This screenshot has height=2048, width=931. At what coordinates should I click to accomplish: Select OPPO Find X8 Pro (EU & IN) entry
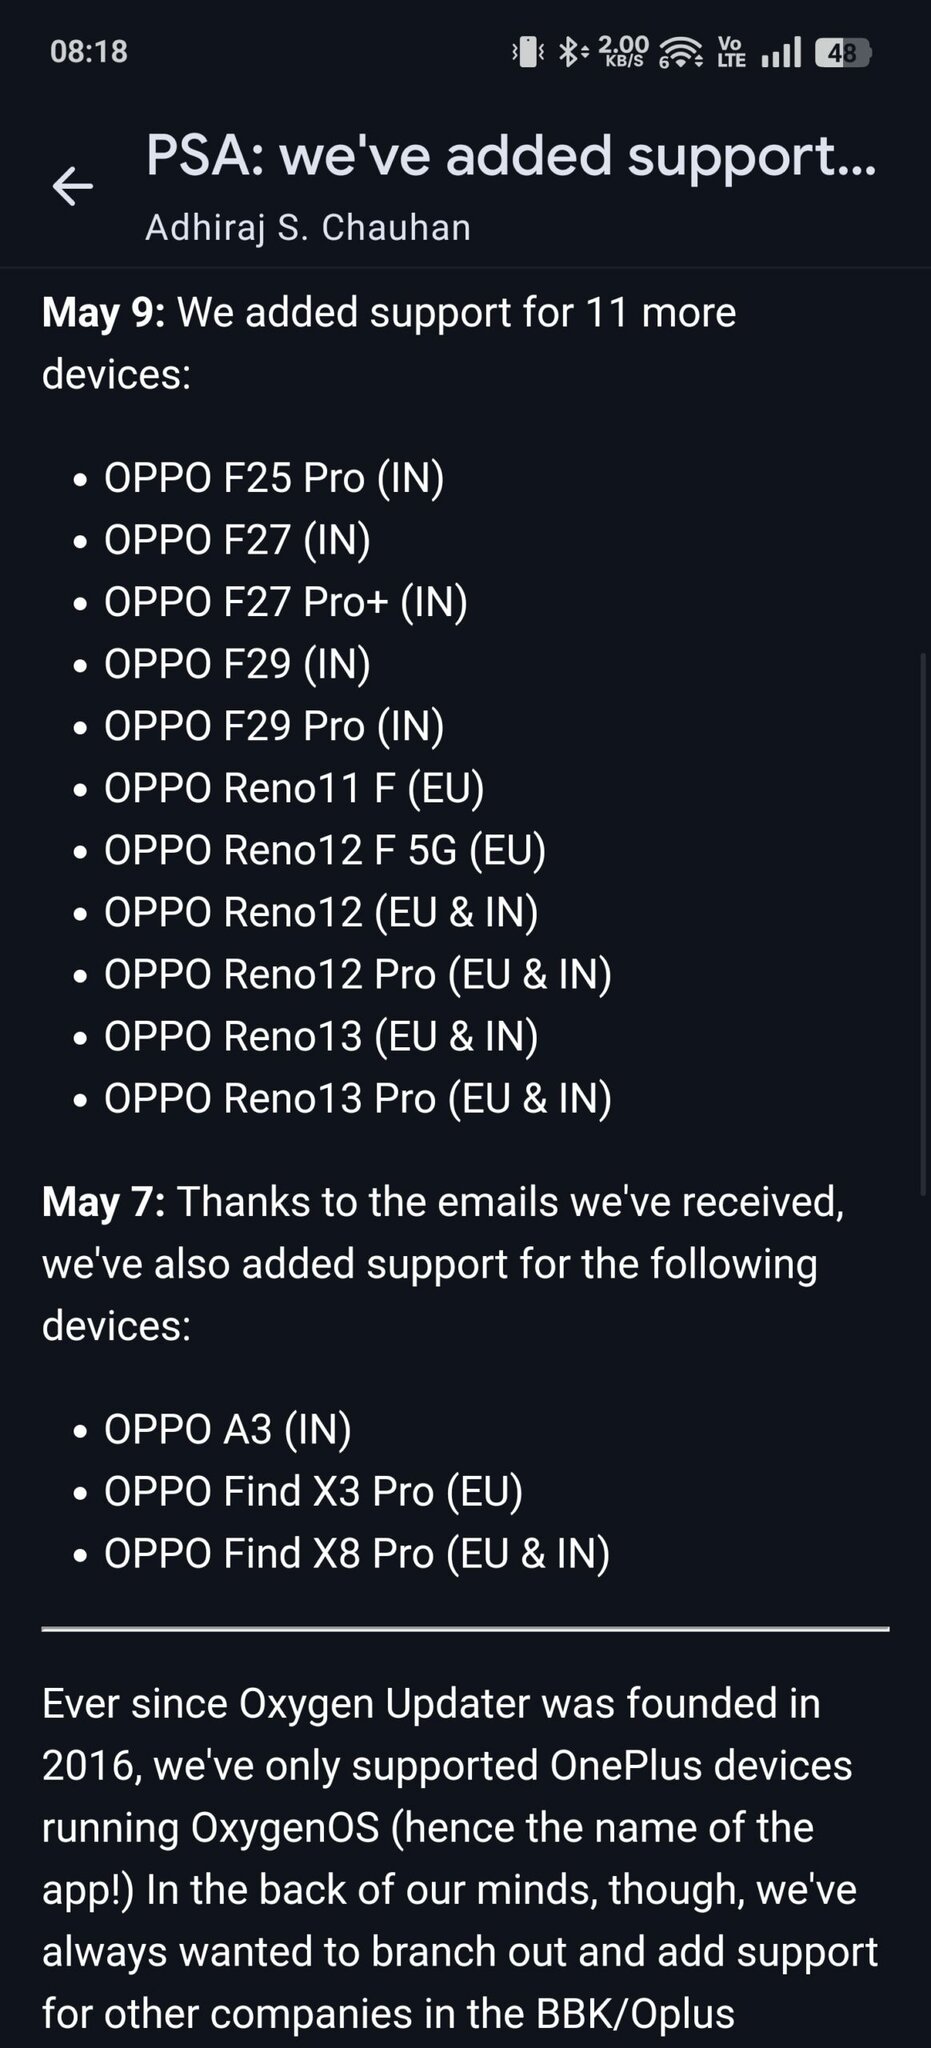coord(357,1553)
